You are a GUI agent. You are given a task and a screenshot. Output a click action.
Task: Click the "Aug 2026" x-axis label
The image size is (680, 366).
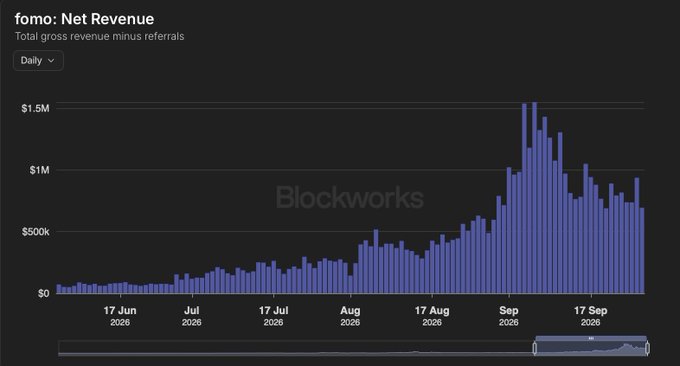click(x=350, y=316)
